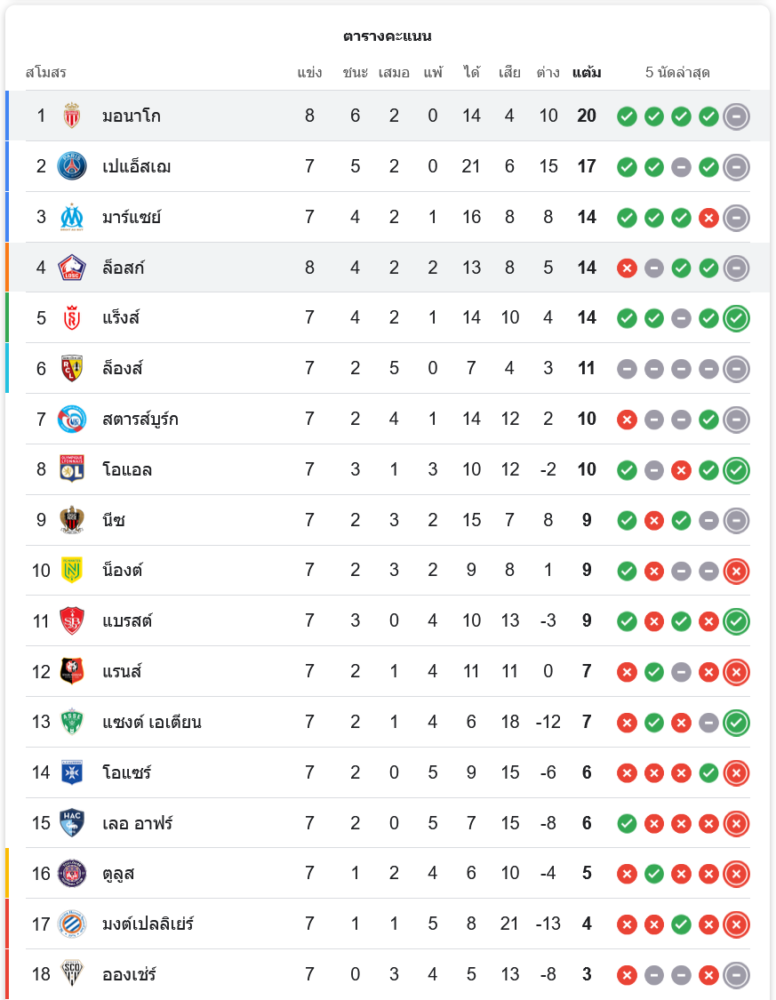Click the Lyon OL club logo
The width and height of the screenshot is (776, 1000).
point(71,469)
